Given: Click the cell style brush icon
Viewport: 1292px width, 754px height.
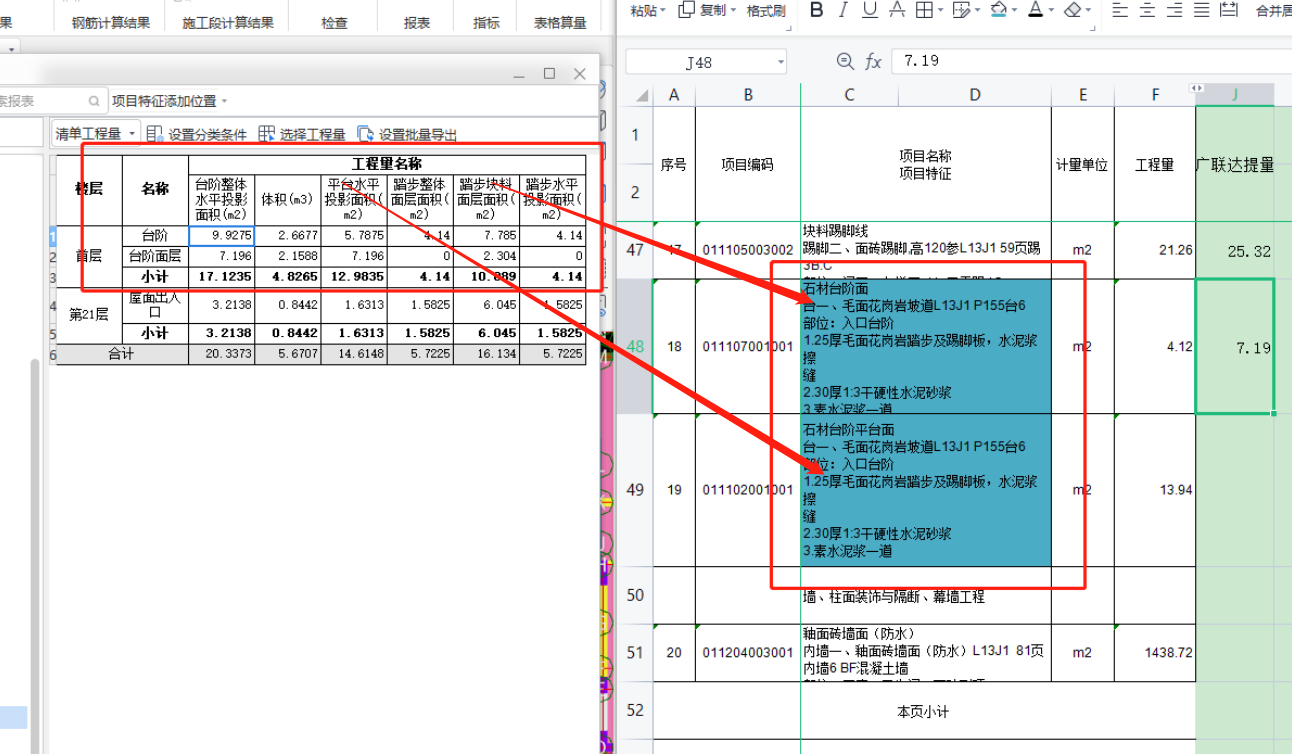Looking at the screenshot, I should click(960, 10).
